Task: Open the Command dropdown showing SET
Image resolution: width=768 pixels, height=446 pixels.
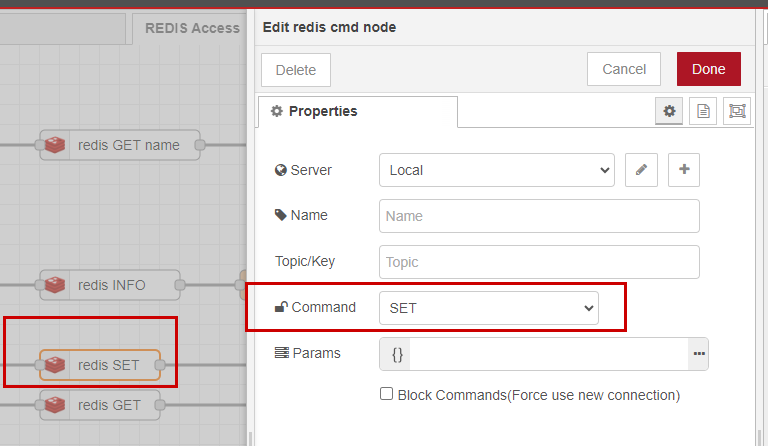Action: pyautogui.click(x=489, y=308)
